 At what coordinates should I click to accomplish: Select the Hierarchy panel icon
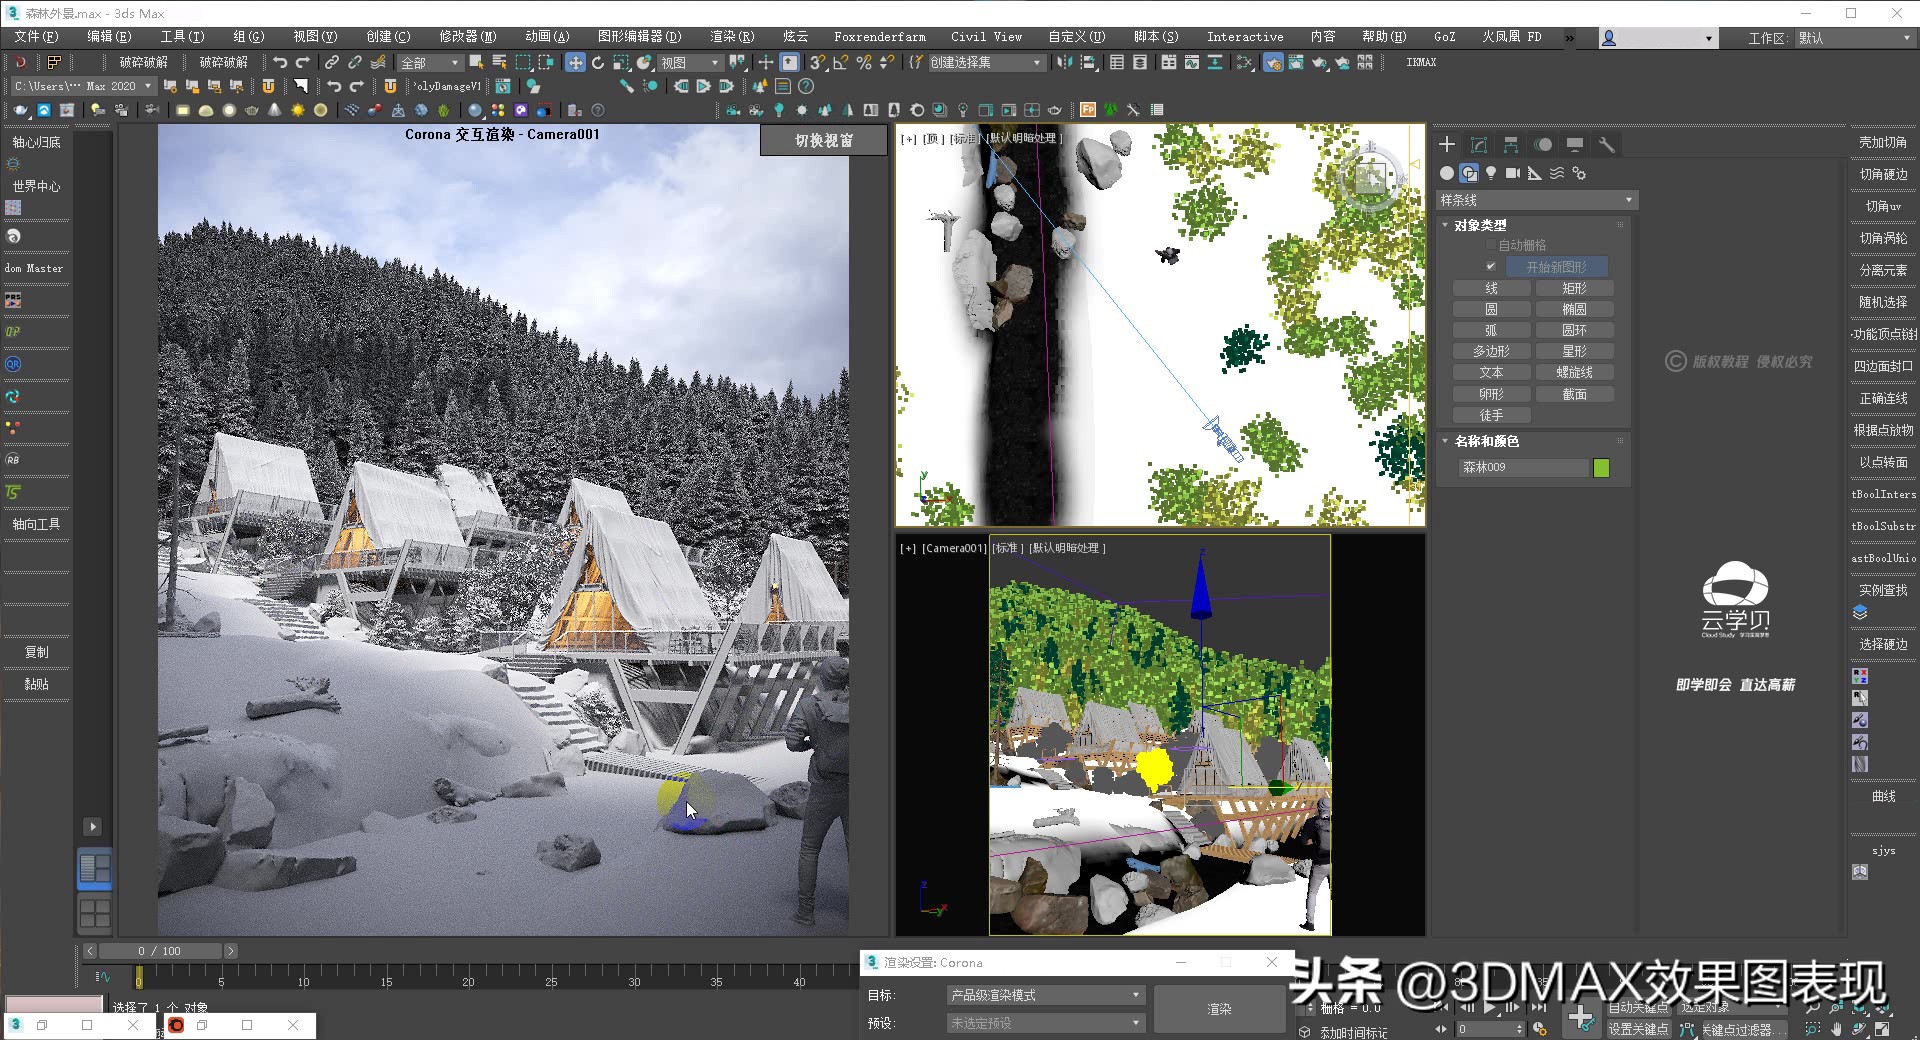click(x=1511, y=143)
